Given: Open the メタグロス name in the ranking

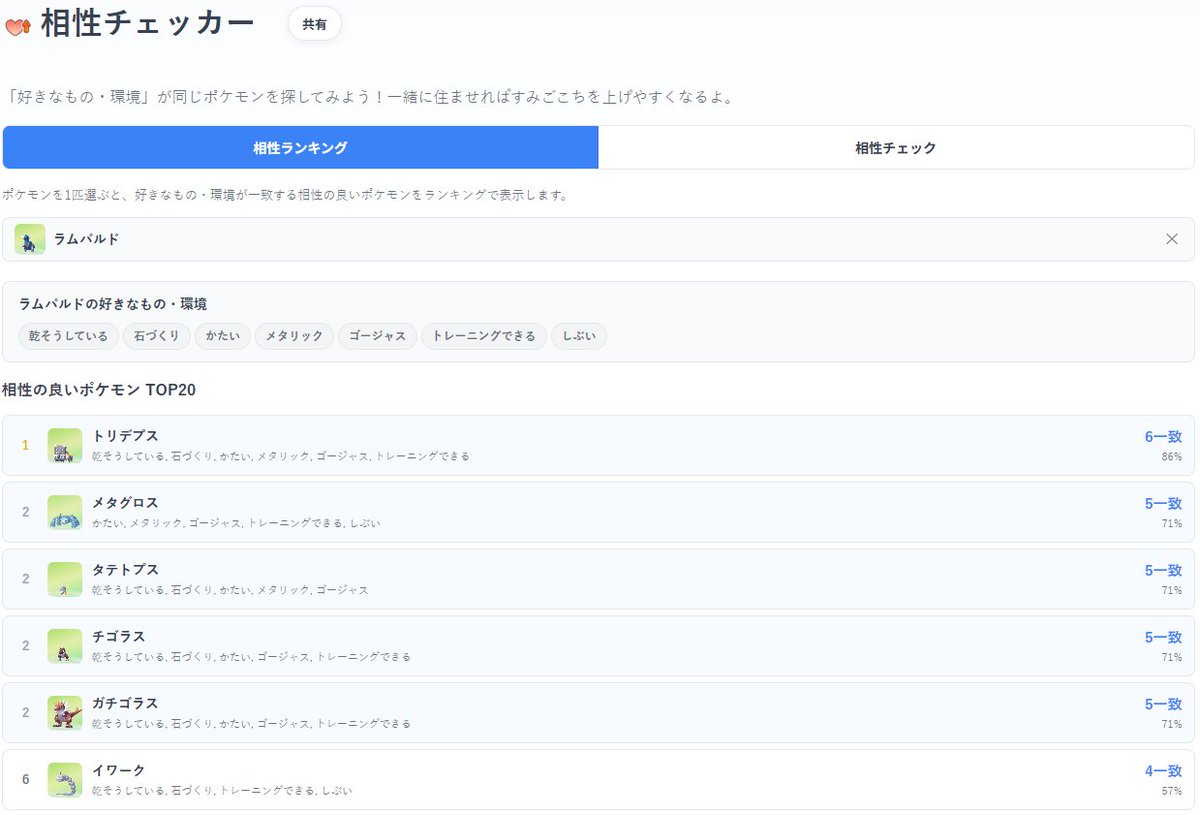Looking at the screenshot, I should 125,503.
